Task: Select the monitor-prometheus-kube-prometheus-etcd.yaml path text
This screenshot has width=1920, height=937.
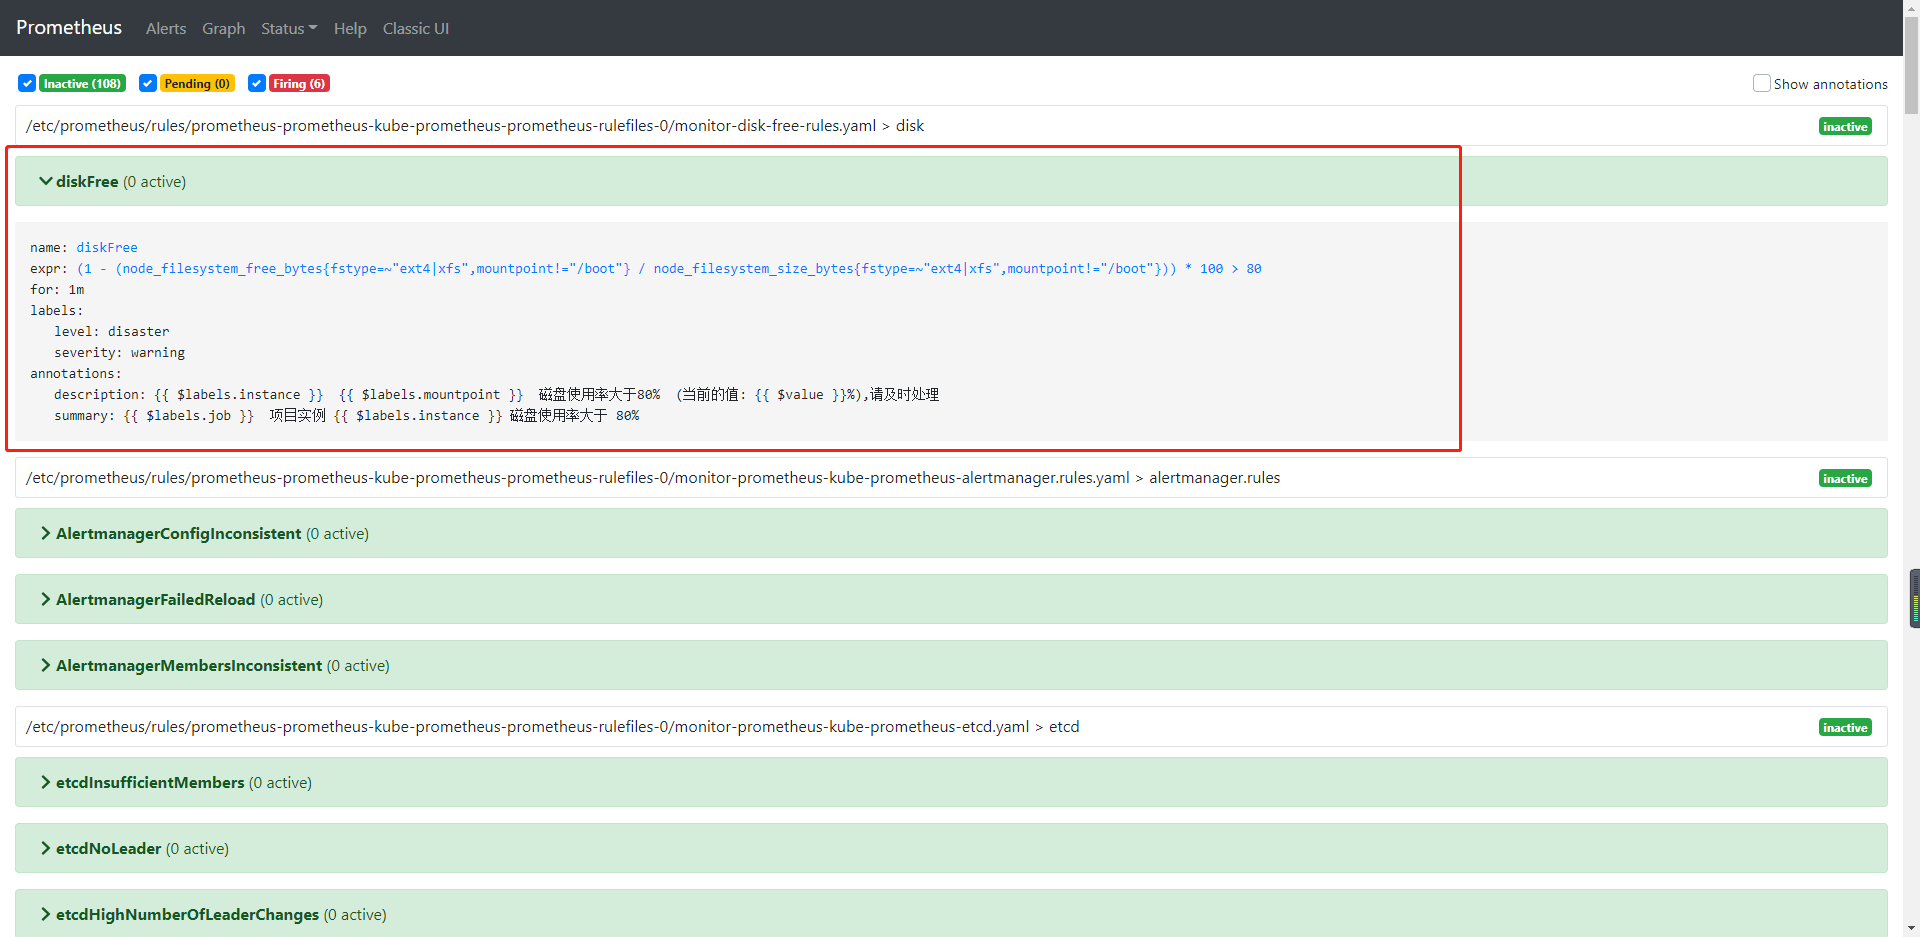Action: [x=553, y=726]
